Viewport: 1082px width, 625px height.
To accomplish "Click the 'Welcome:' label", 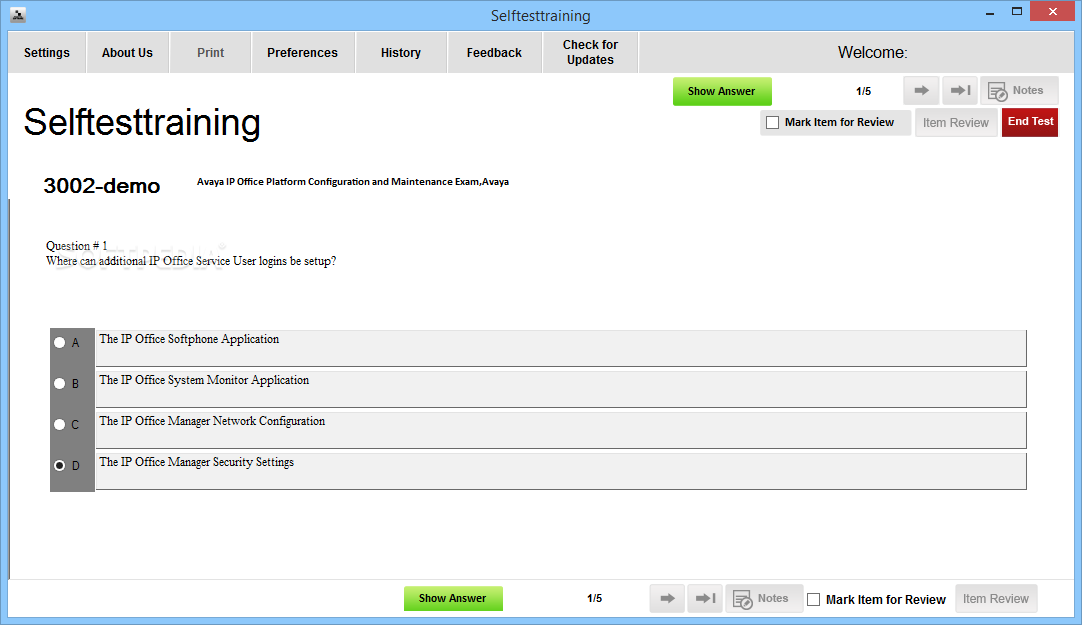I will (872, 52).
